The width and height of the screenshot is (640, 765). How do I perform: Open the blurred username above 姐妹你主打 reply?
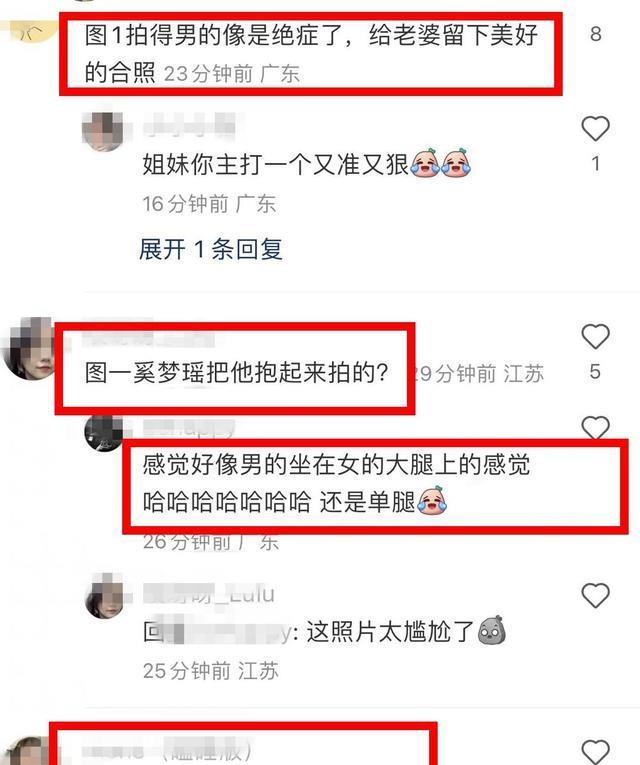point(190,125)
